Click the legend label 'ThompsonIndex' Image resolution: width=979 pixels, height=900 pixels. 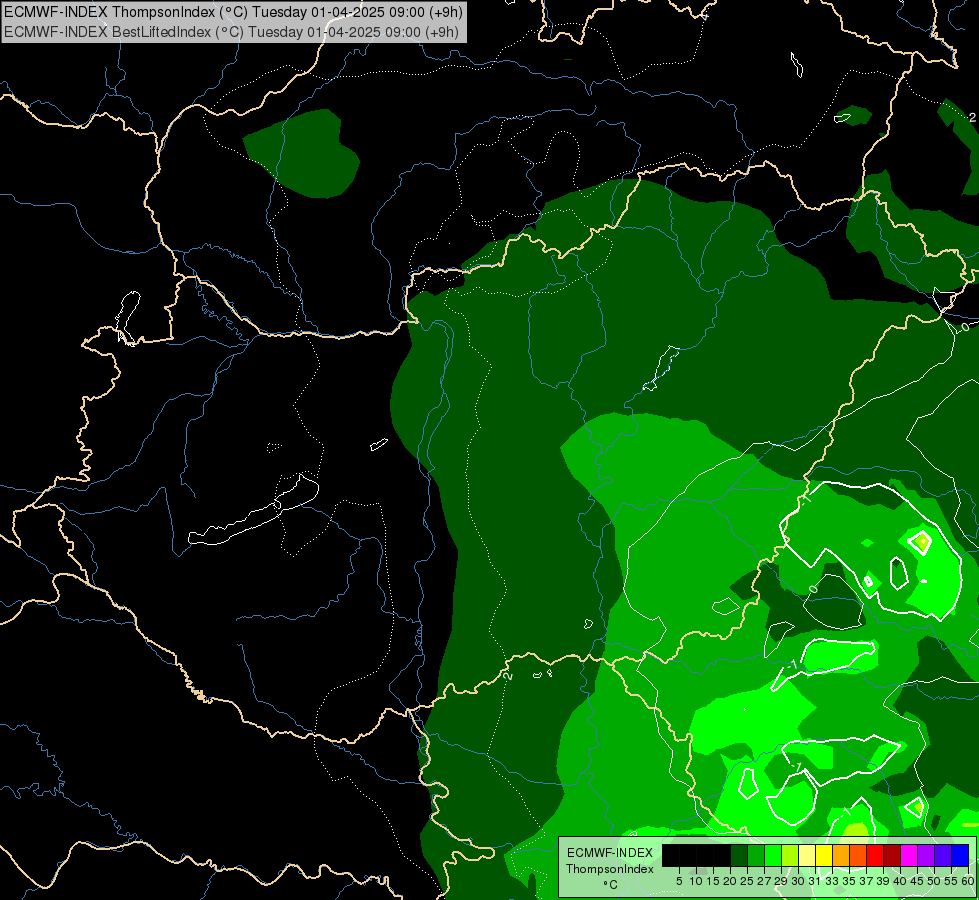(x=610, y=869)
